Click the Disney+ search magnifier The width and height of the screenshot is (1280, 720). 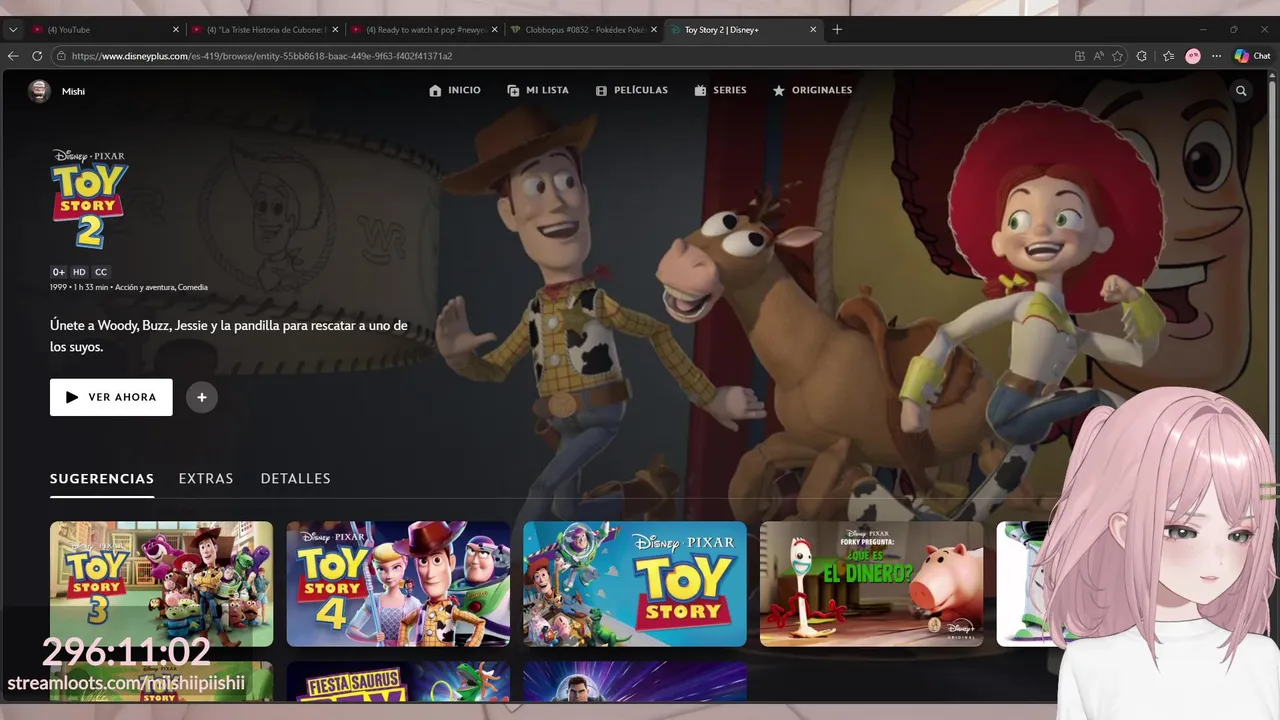(x=1241, y=91)
